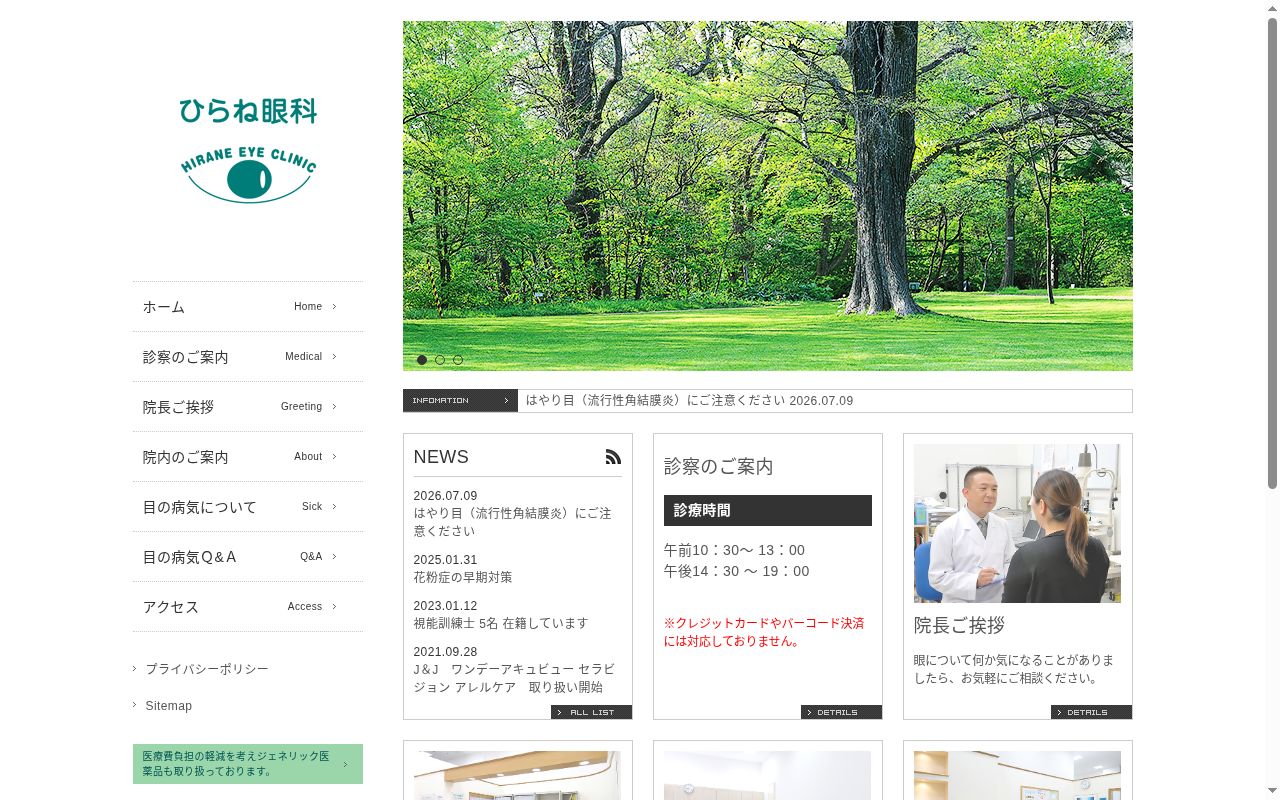Select the second slideshow dot
This screenshot has height=800, width=1280.
(440, 360)
